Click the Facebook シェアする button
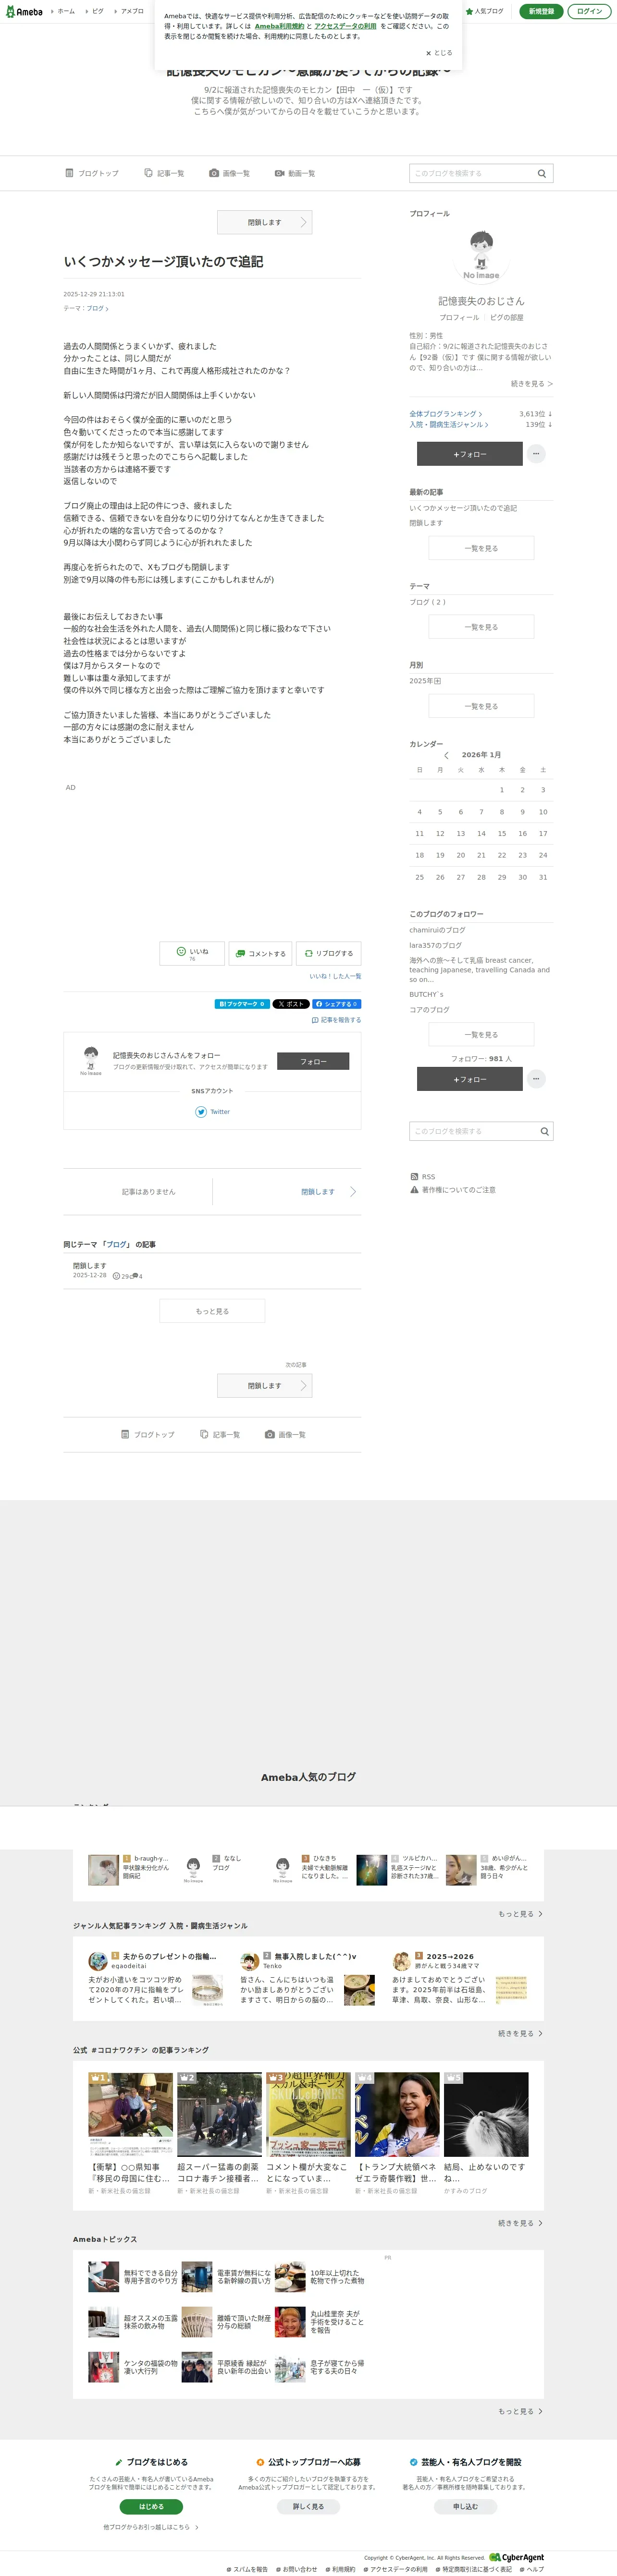 click(x=337, y=1003)
